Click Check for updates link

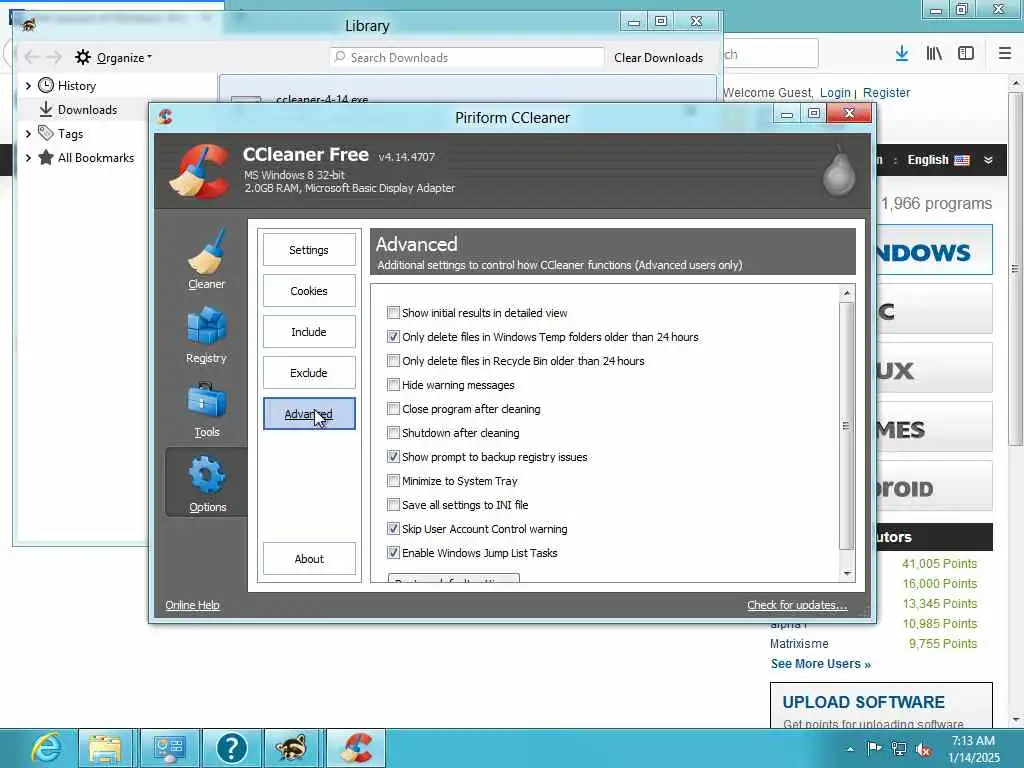pos(797,605)
